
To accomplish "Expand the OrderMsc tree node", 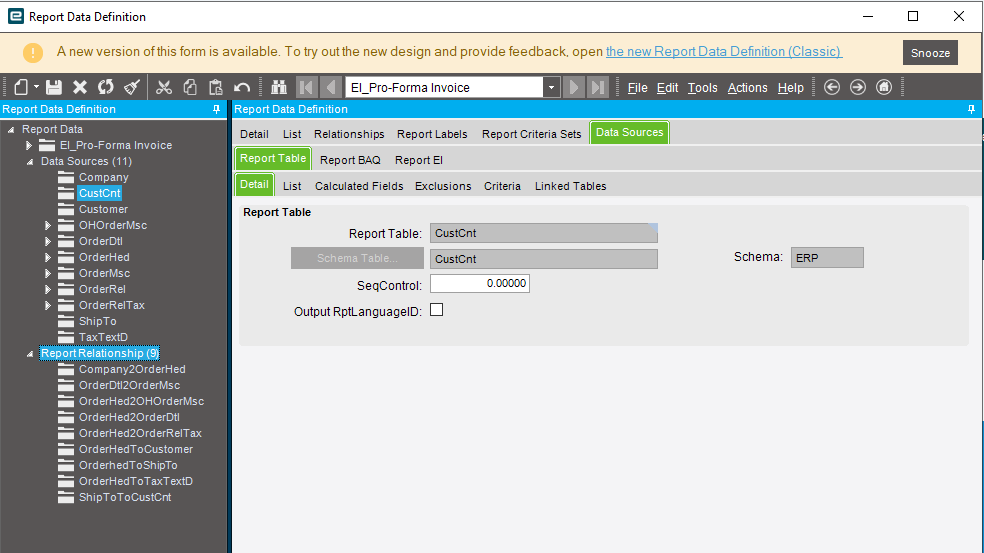I will (48, 273).
